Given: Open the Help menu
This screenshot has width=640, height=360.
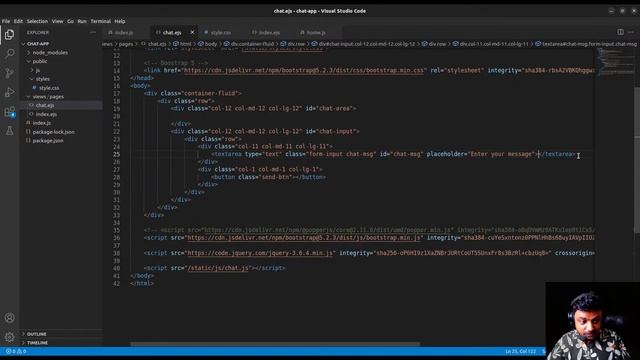Looking at the screenshot, I should 120,21.
